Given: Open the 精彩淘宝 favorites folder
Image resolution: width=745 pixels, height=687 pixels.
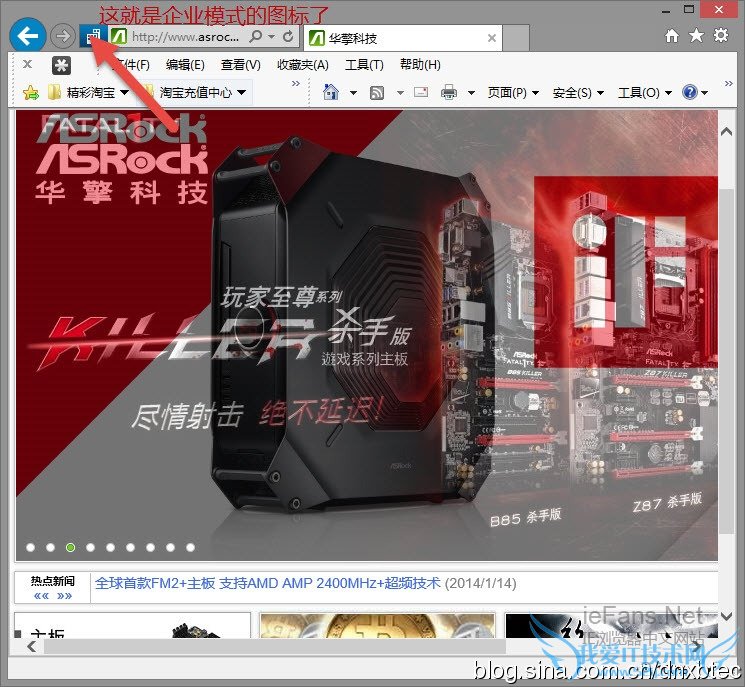Looking at the screenshot, I should pos(89,92).
